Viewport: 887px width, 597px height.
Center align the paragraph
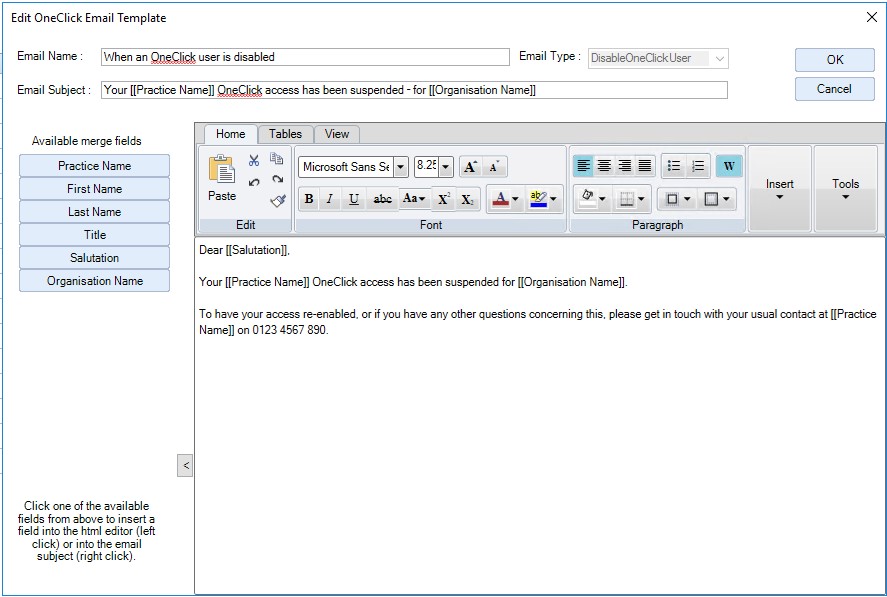coord(604,166)
